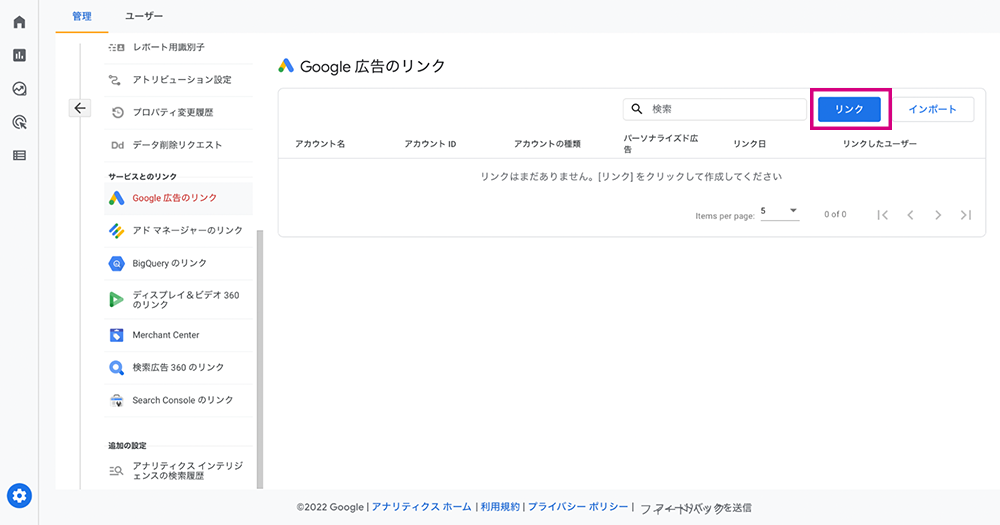
Task: Click the Analytics Intelligence search history icon
Action: 116,471
